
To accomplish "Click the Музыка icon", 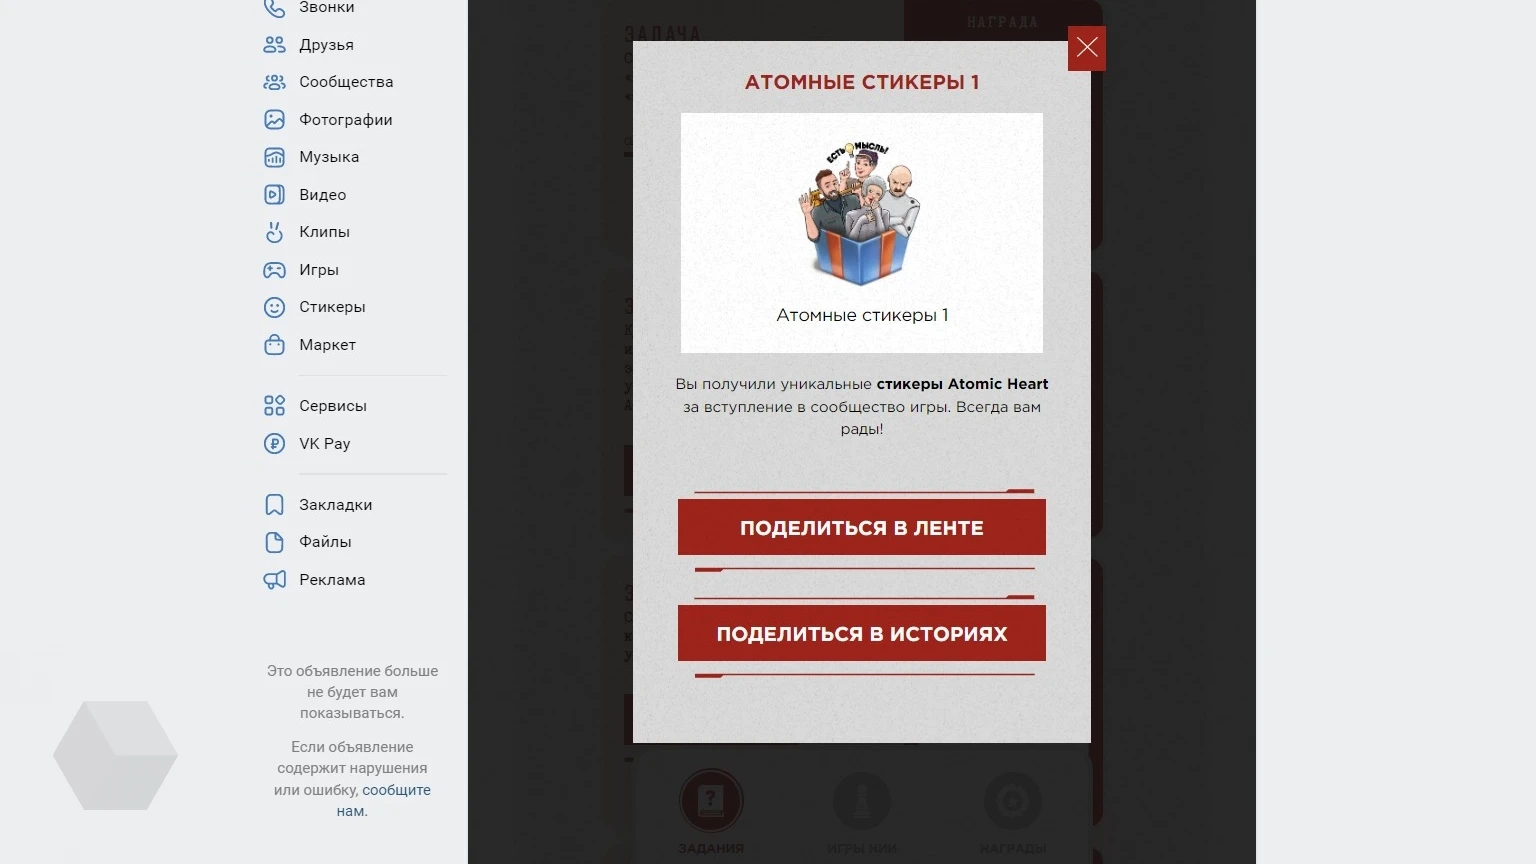I will 274,157.
